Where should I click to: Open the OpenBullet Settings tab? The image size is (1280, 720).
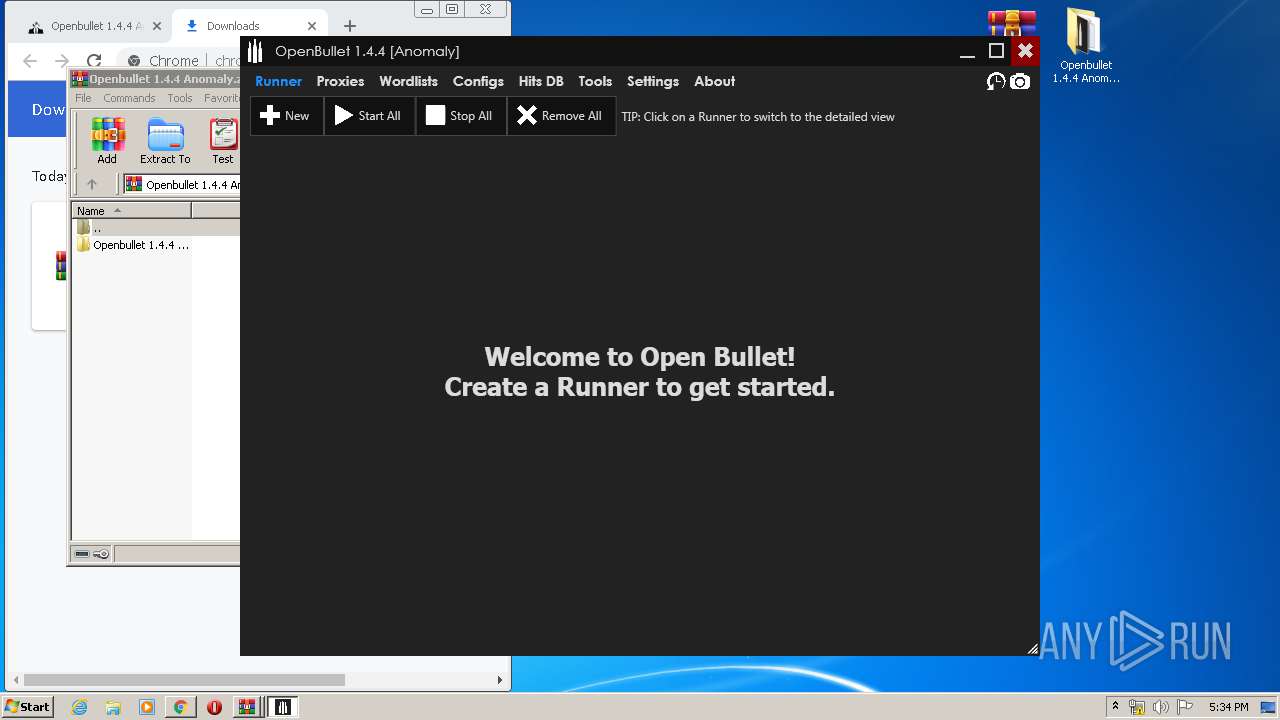653,81
